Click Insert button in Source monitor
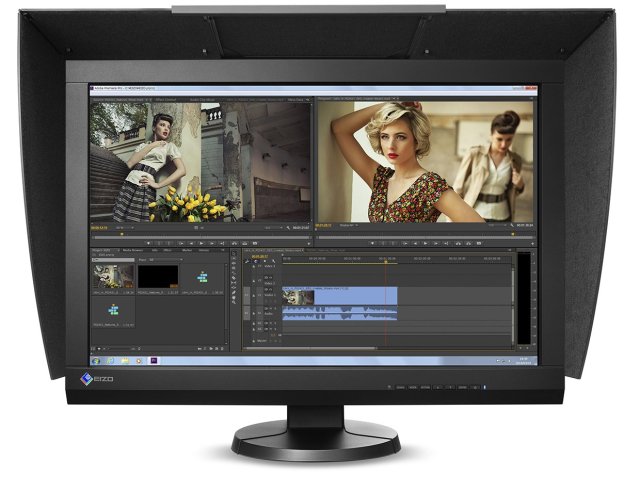640x480 pixels. [234, 243]
